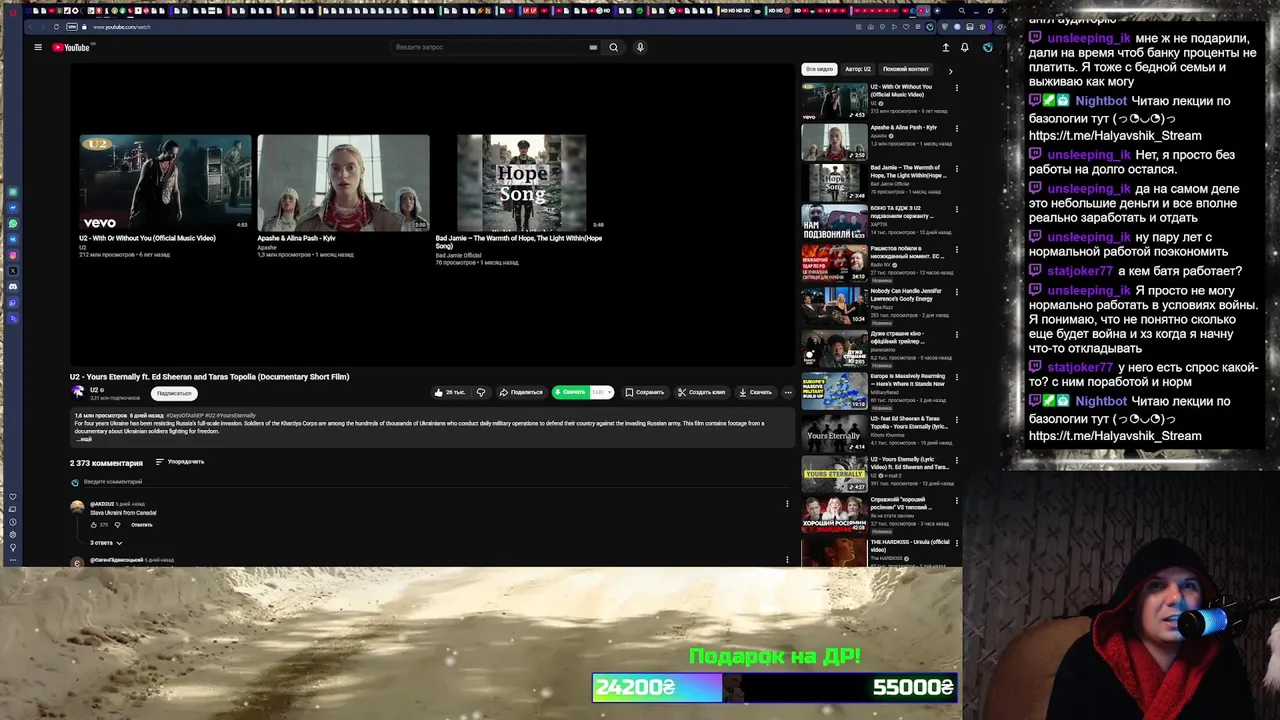Open the YouTube hamburger guide menu
Viewport: 1280px width, 720px height.
(x=38, y=47)
